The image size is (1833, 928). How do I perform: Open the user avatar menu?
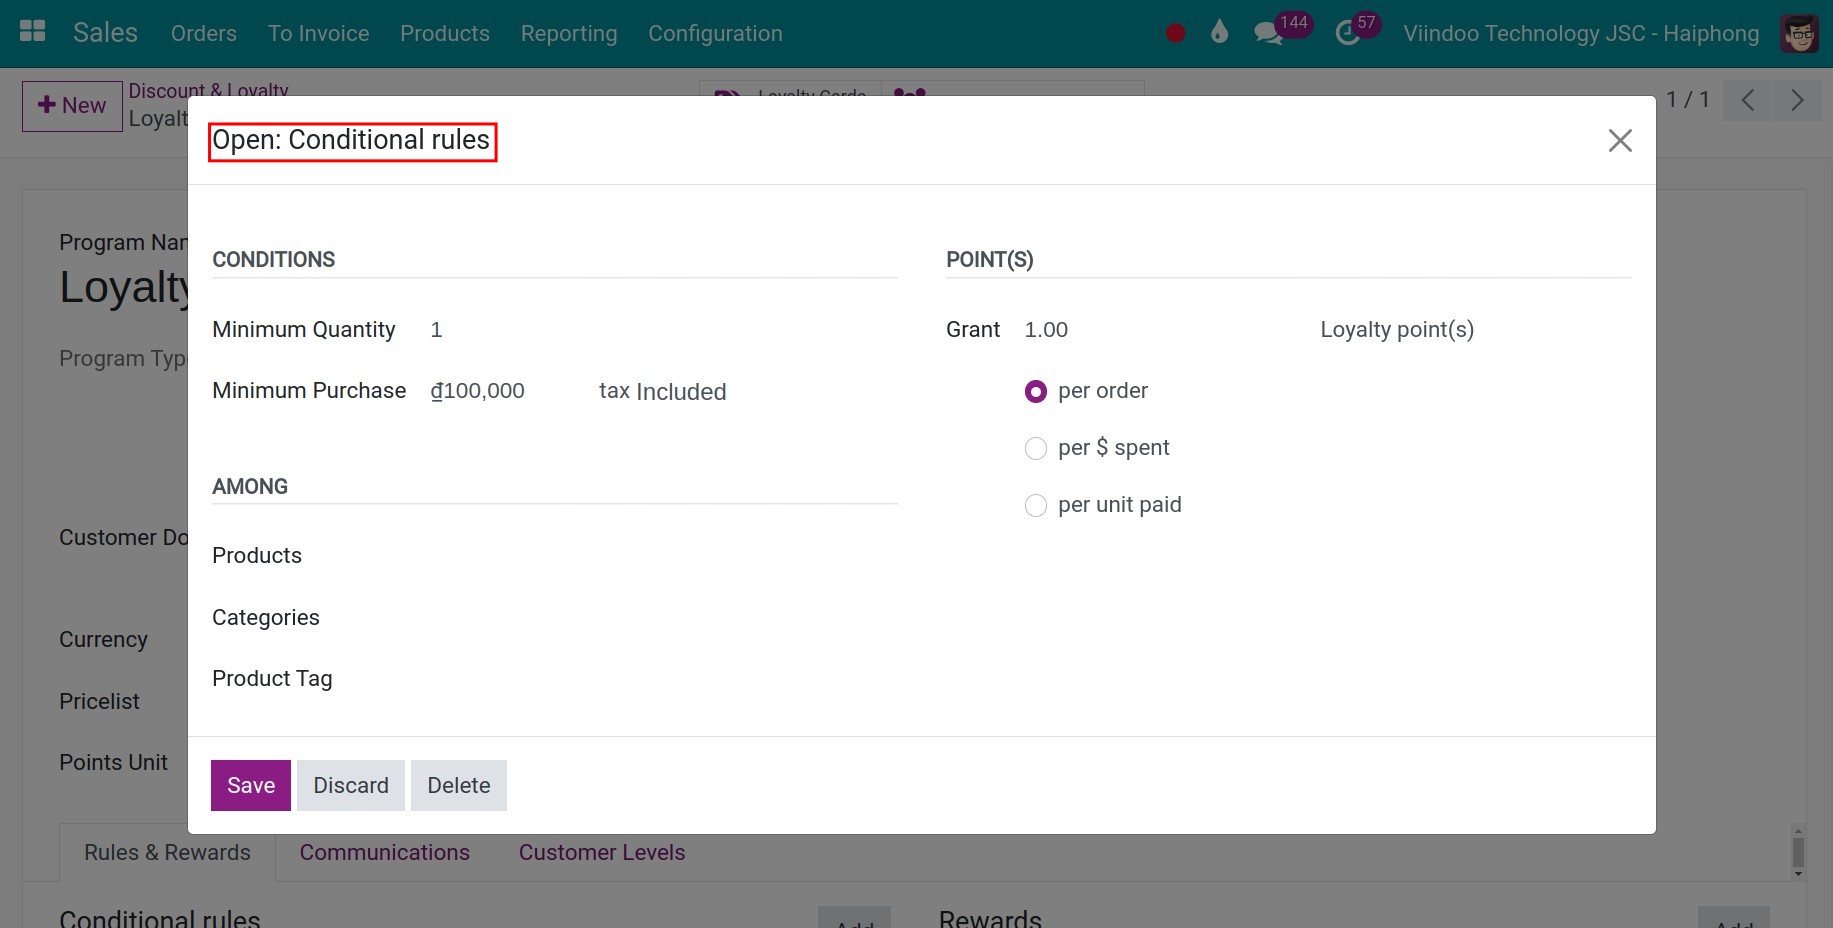tap(1799, 33)
